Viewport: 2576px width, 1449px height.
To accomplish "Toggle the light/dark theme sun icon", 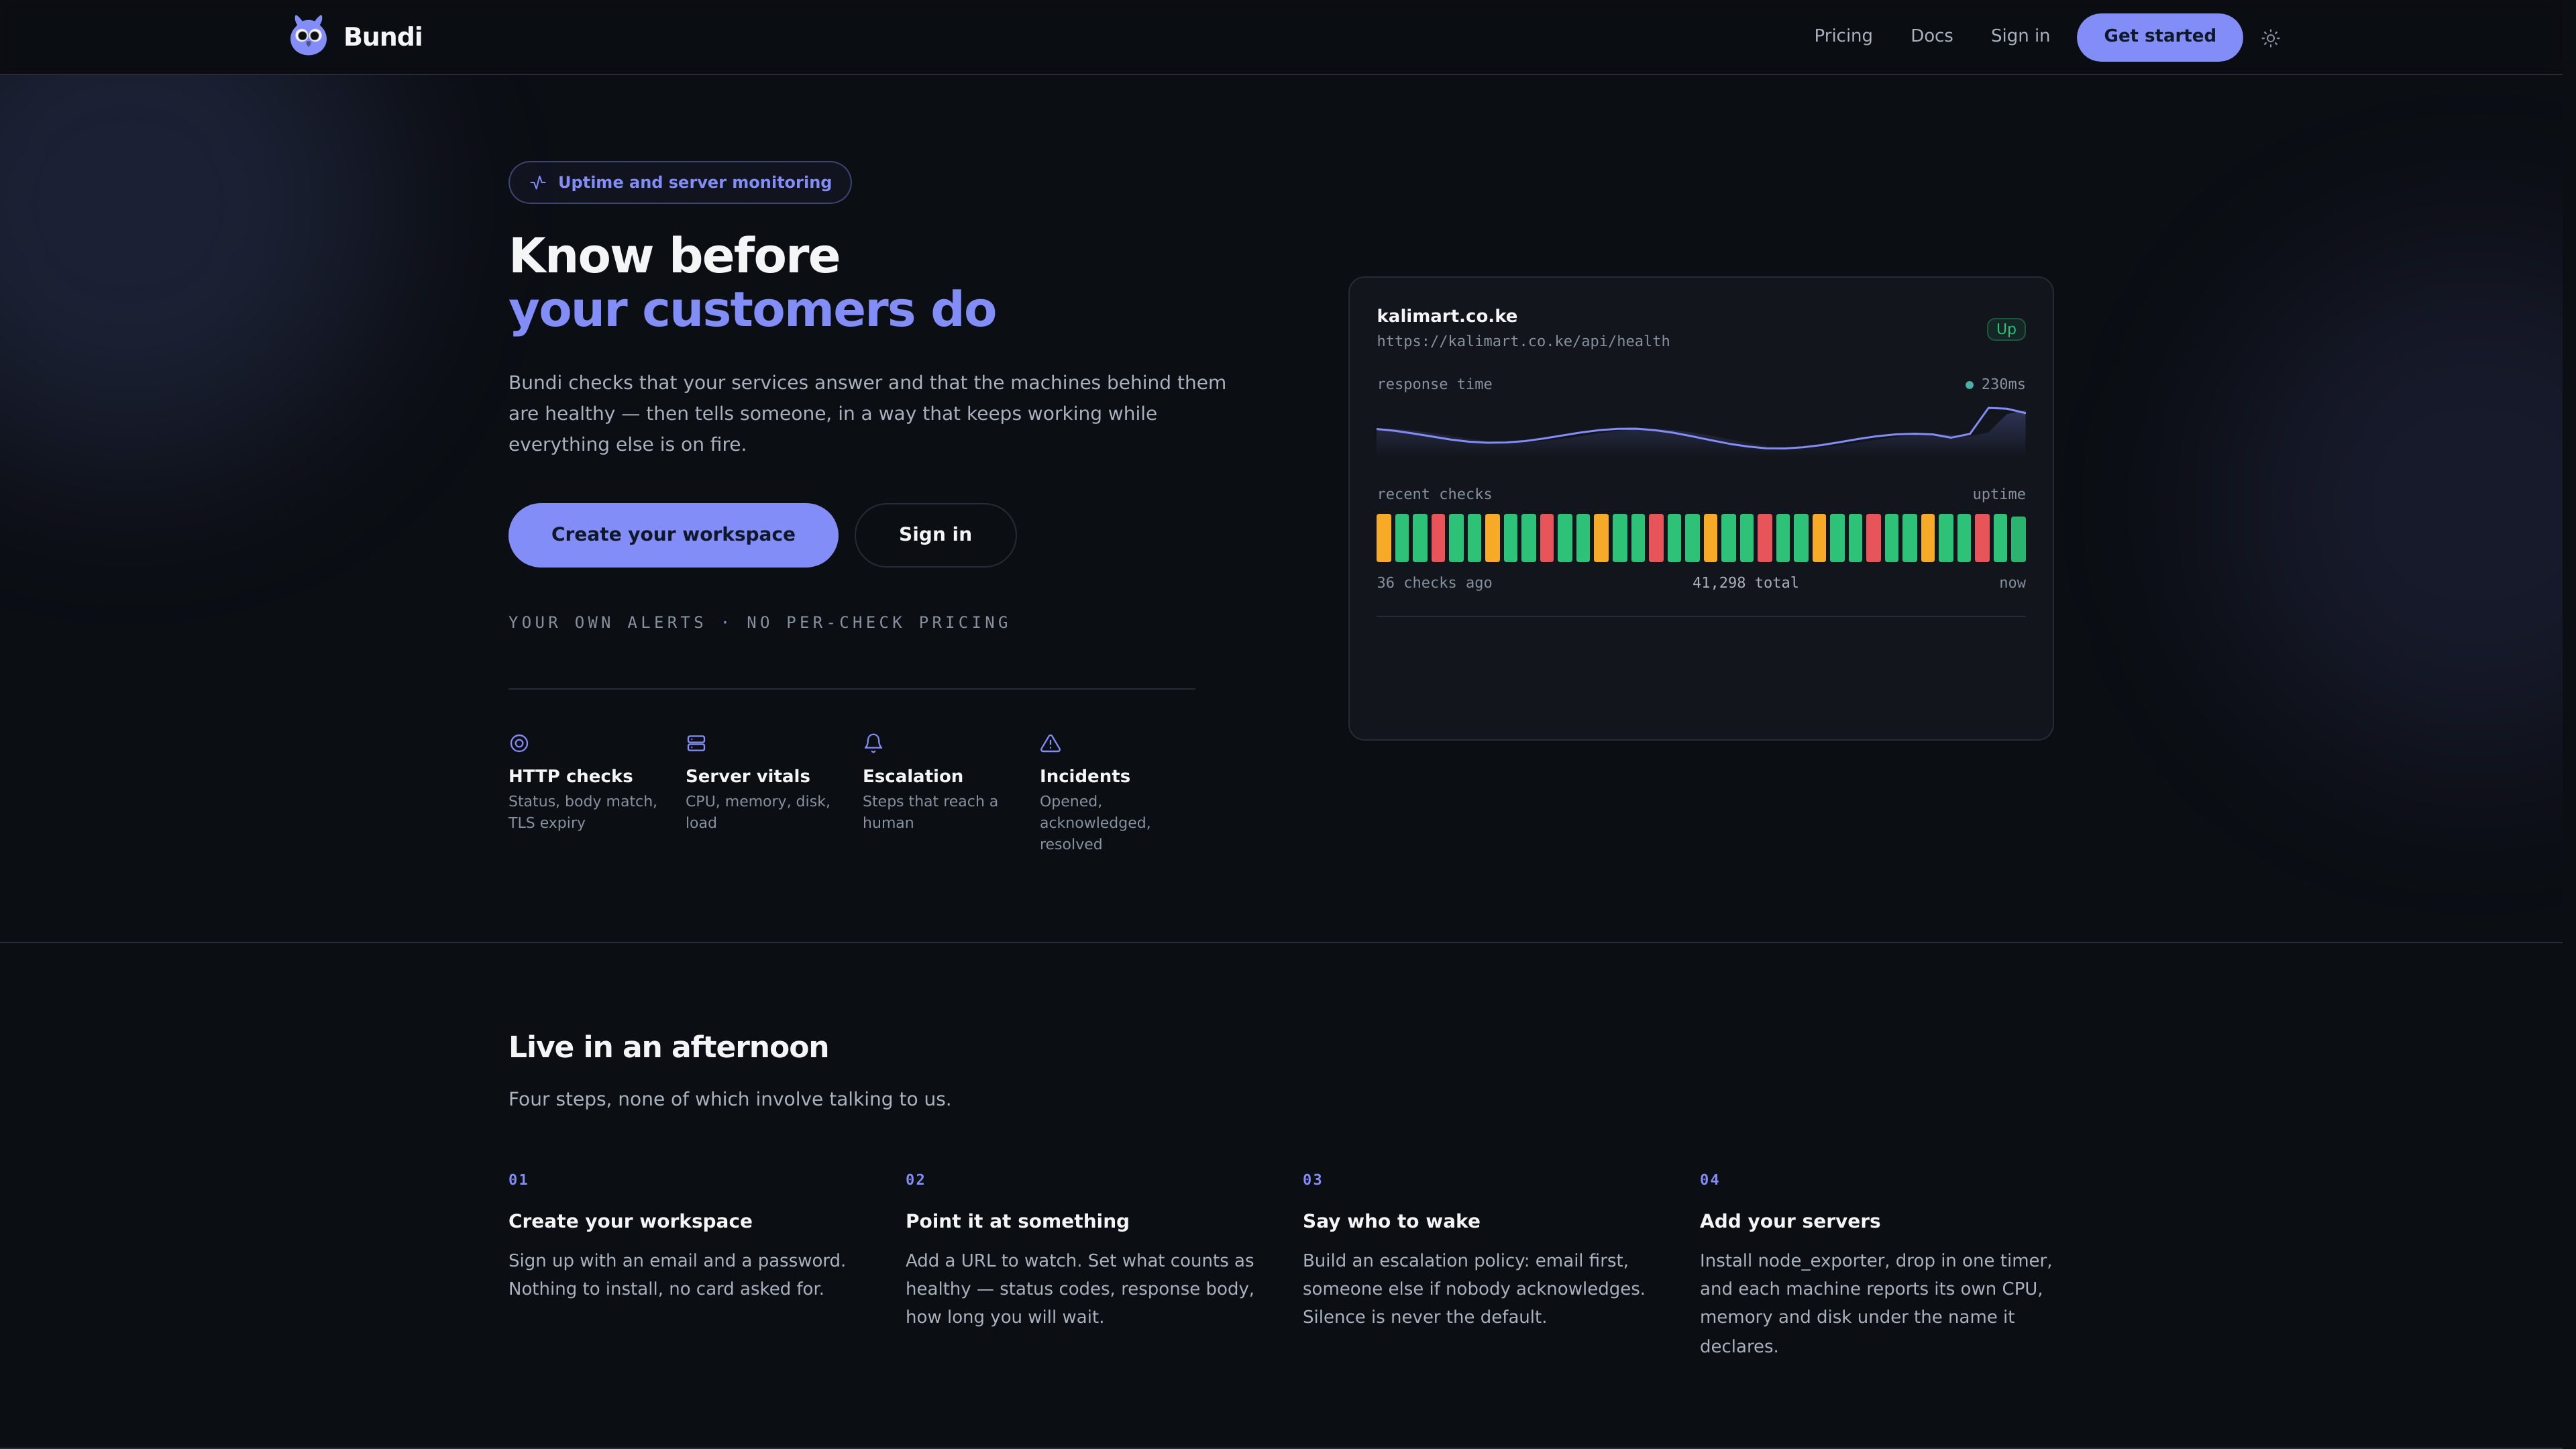I will 2270,38.
